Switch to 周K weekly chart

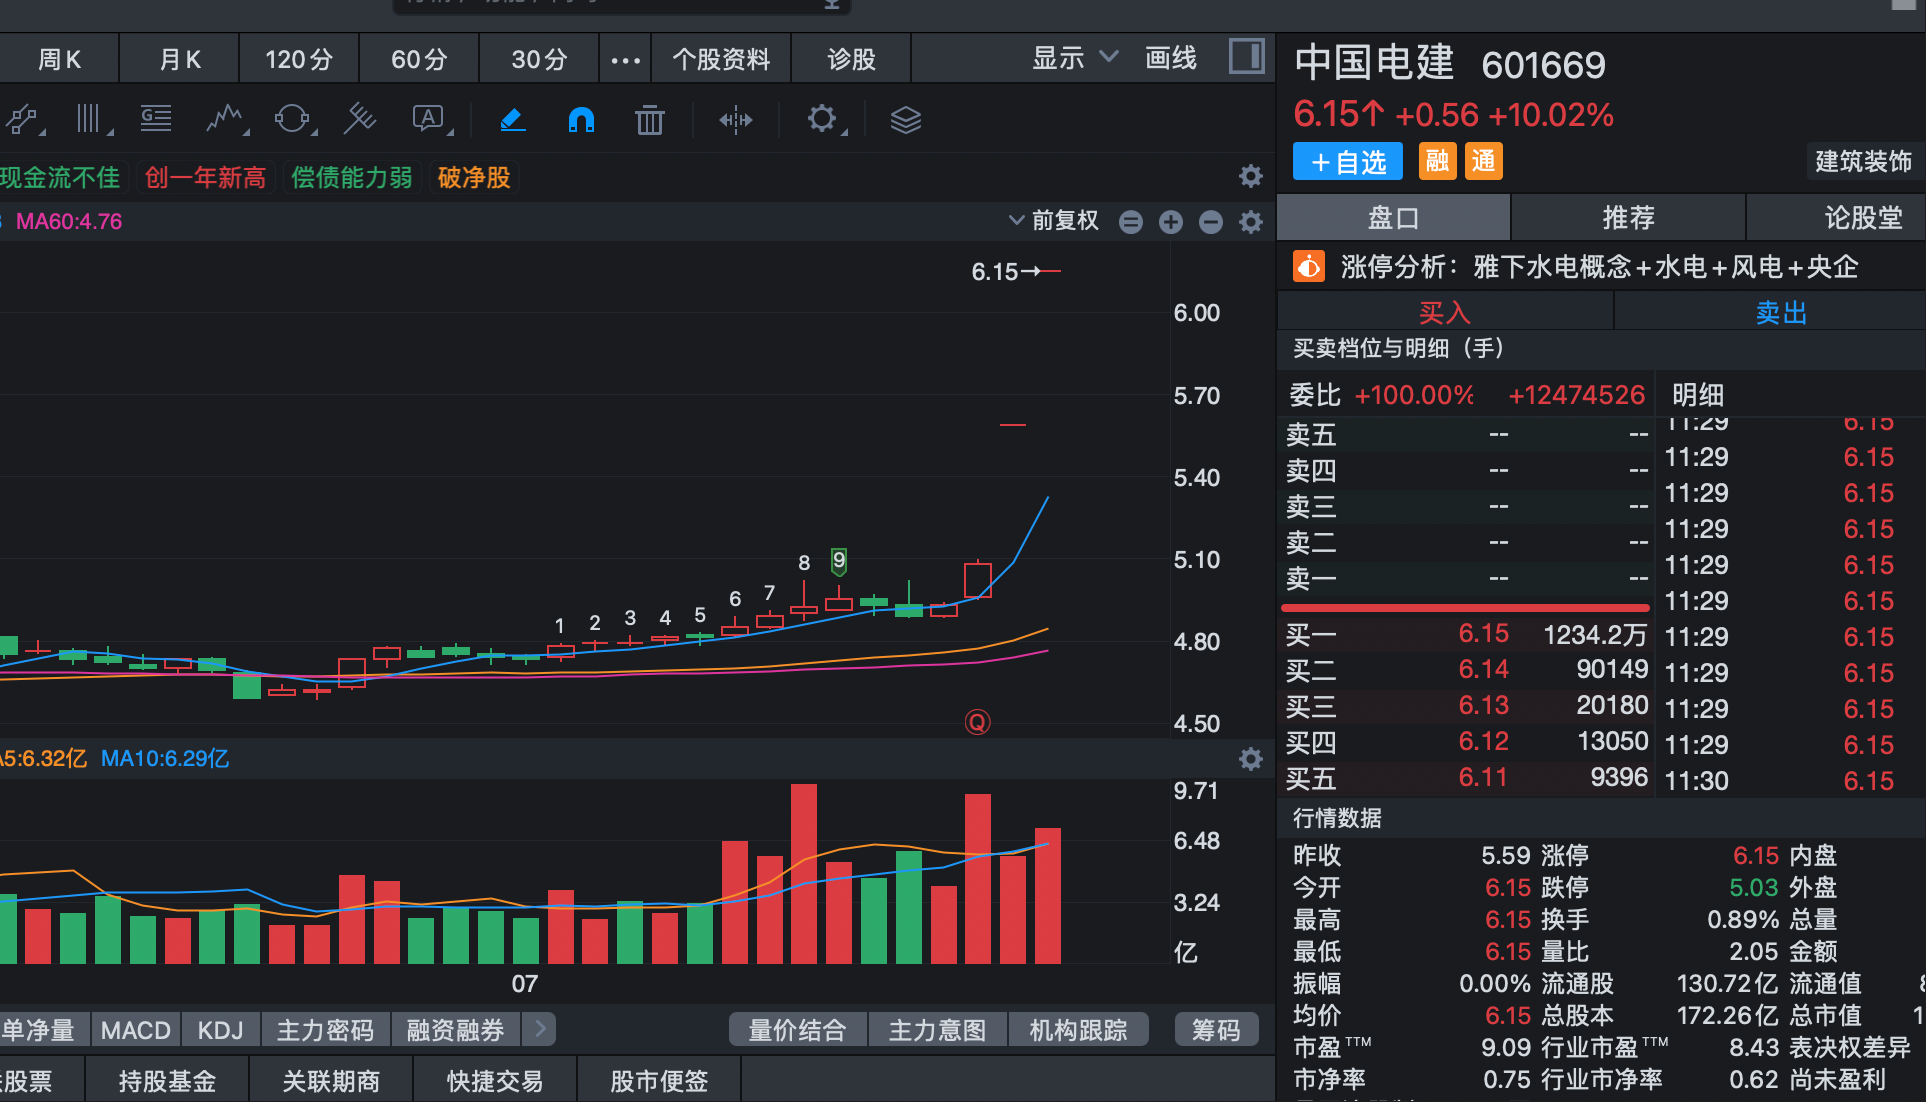click(59, 59)
